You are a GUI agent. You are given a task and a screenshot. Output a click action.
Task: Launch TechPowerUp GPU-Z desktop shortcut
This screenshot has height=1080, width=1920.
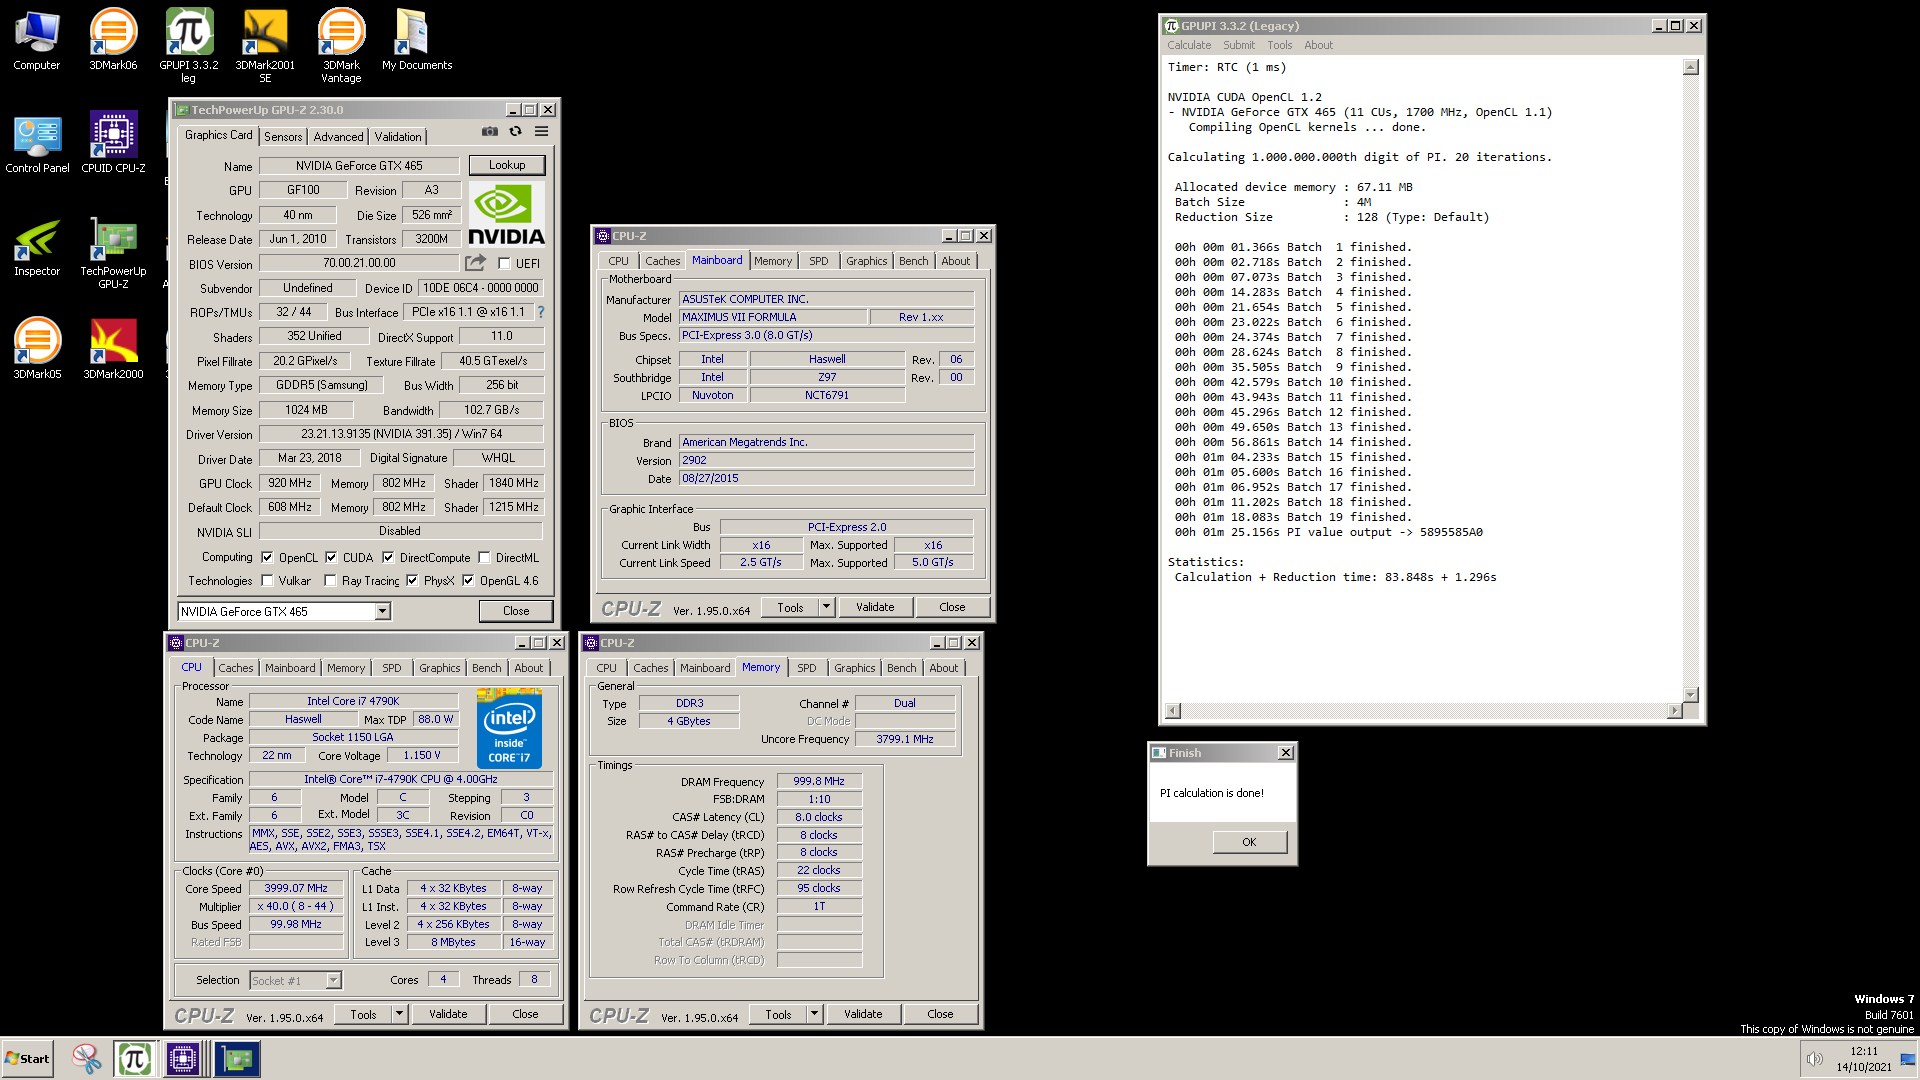[113, 252]
